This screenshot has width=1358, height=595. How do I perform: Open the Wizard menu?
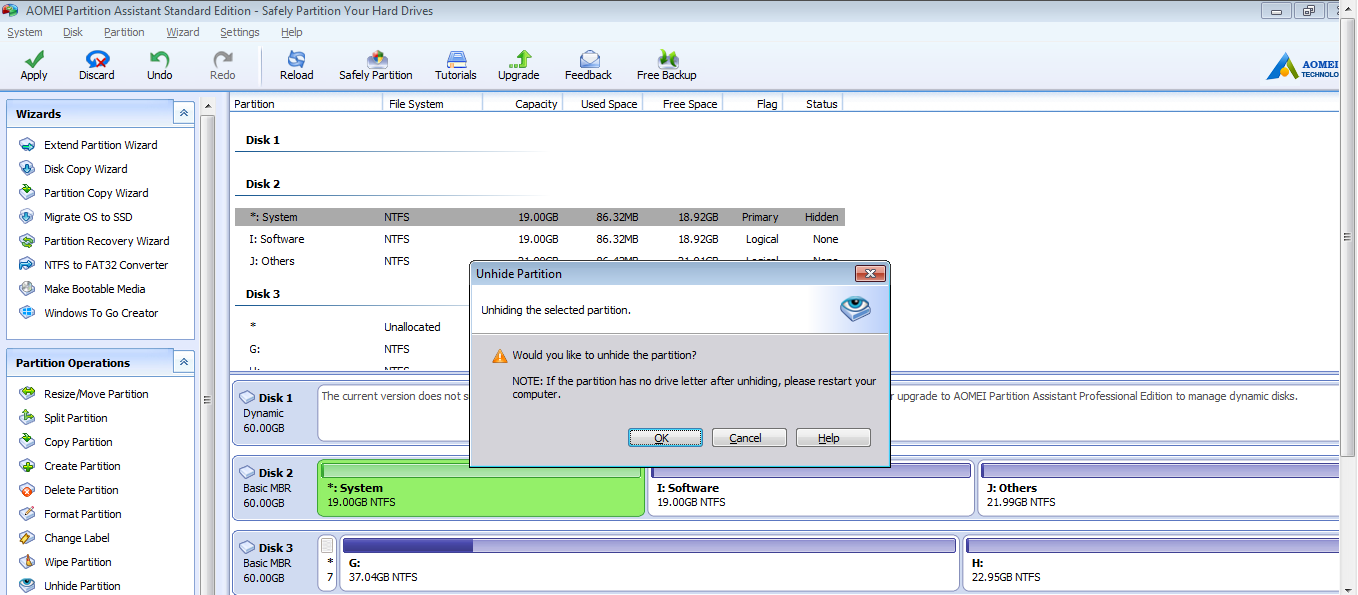click(x=183, y=32)
